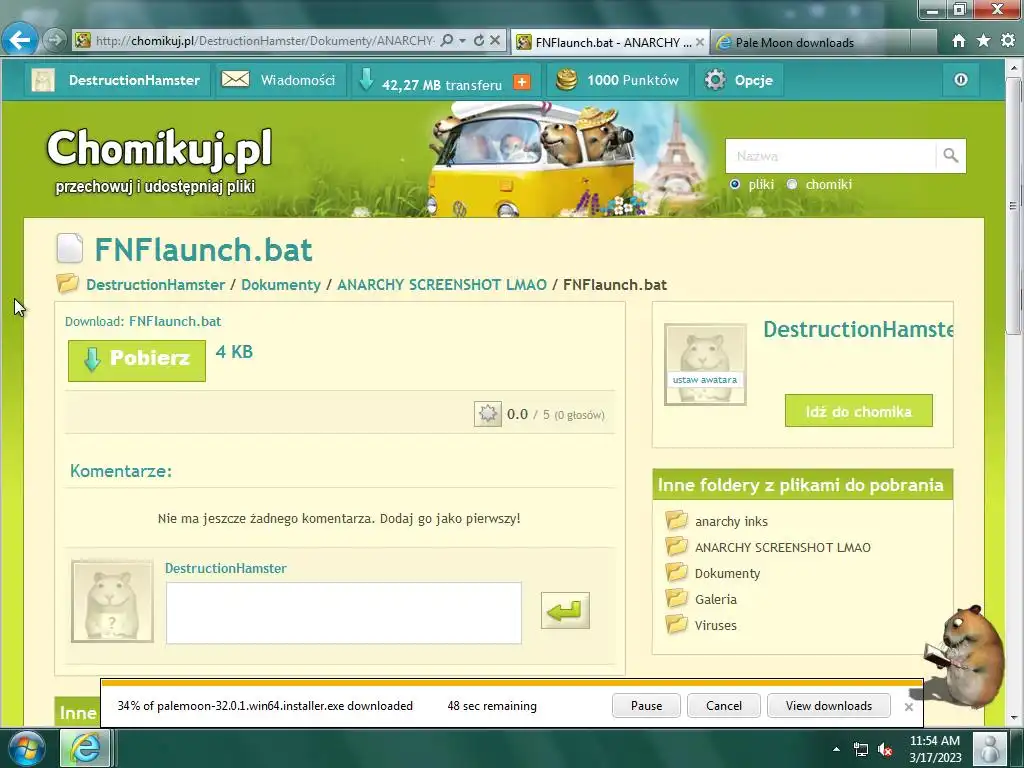Click the breadcrumb folder icon
This screenshot has height=768, width=1024.
coord(67,283)
